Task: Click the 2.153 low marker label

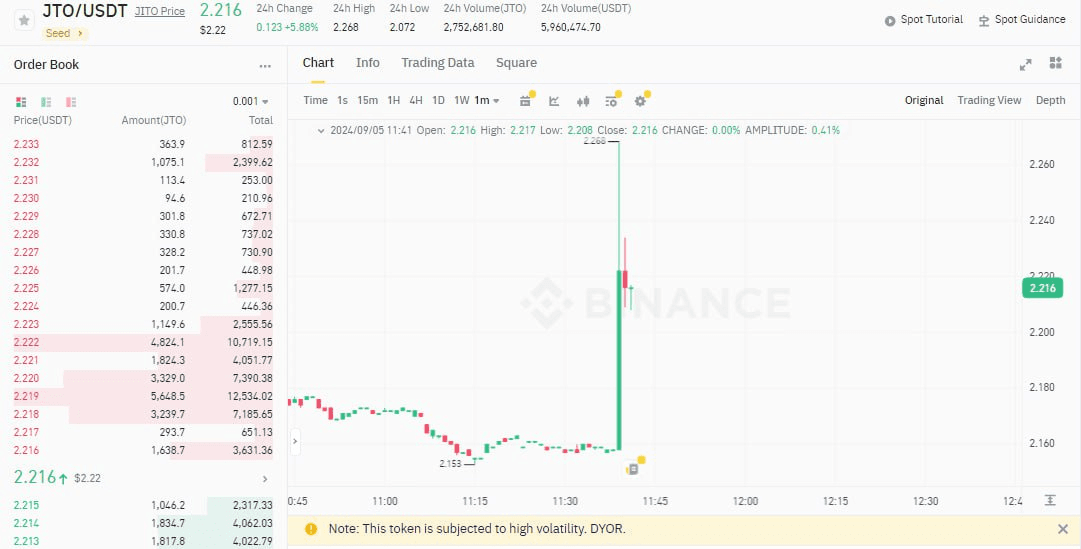Action: [x=450, y=463]
